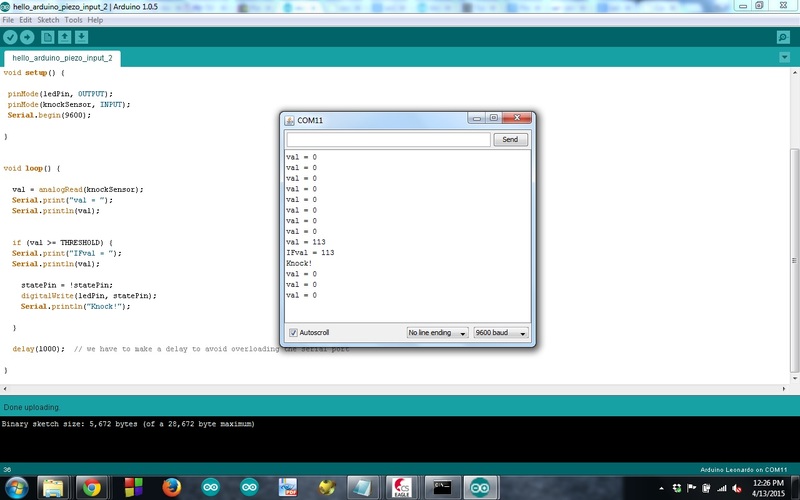Open a sketch with the Open icon
Image resolution: width=800 pixels, height=500 pixels.
point(64,37)
